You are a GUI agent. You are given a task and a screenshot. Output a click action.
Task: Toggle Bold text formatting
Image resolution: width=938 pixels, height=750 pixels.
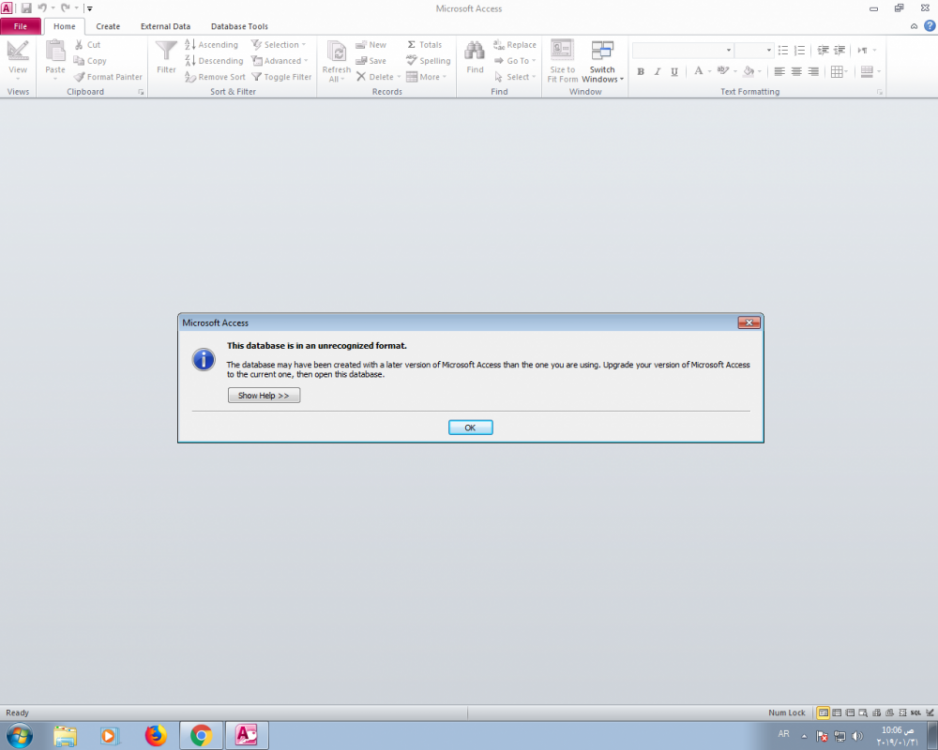(641, 71)
